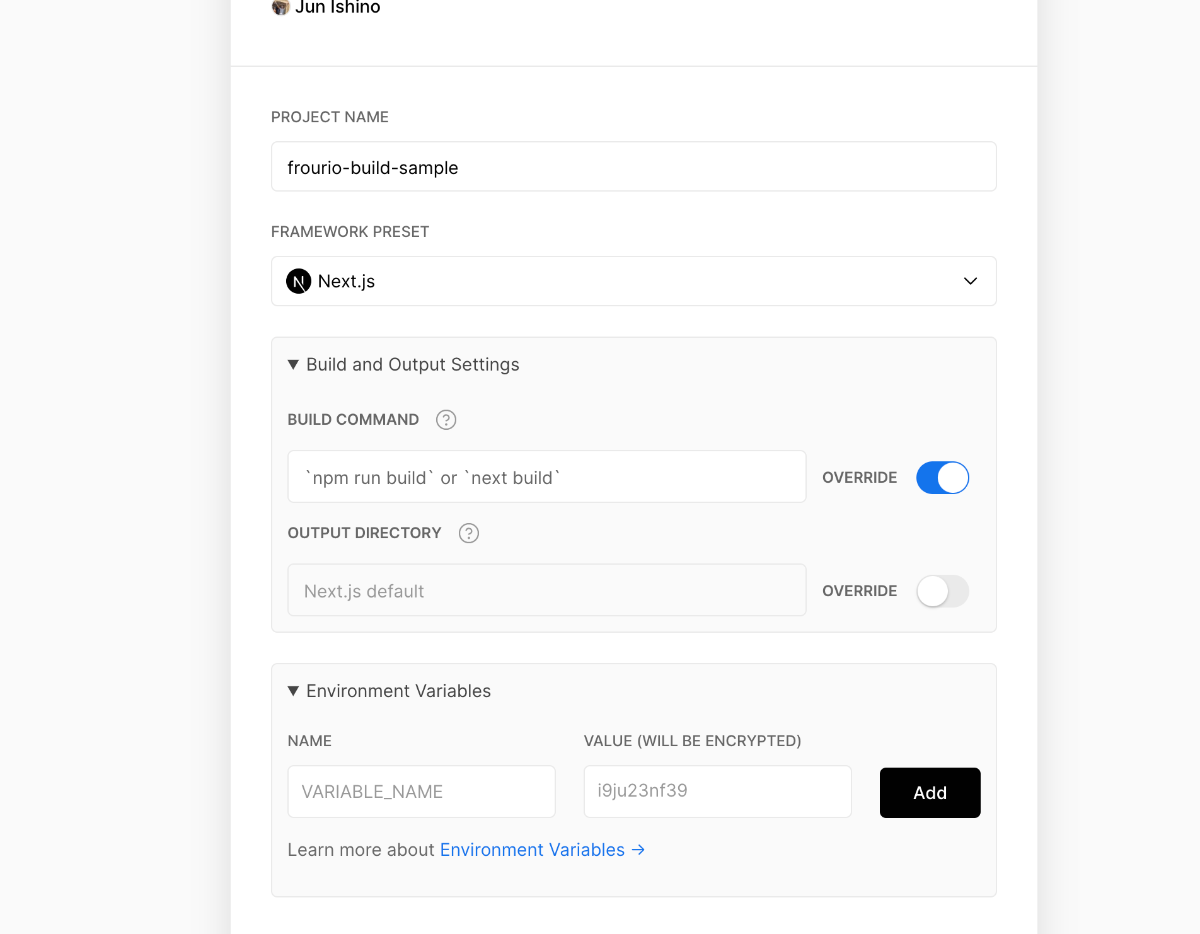Image resolution: width=1200 pixels, height=934 pixels.
Task: Click the Add button for environment variable
Action: click(930, 793)
